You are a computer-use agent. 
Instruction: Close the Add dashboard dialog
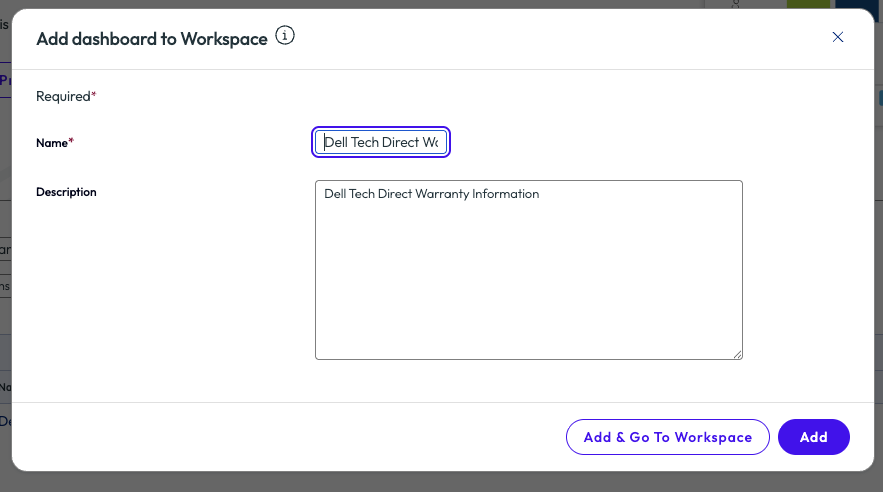tap(838, 37)
